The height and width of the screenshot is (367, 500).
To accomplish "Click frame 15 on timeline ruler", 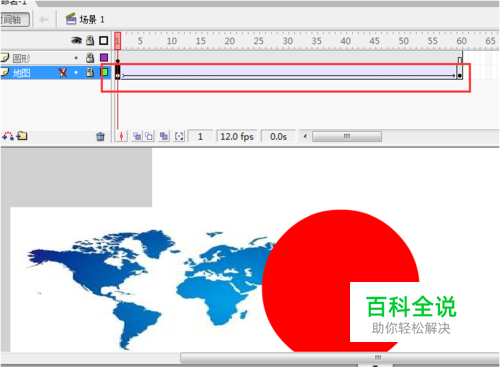I will click(x=201, y=41).
